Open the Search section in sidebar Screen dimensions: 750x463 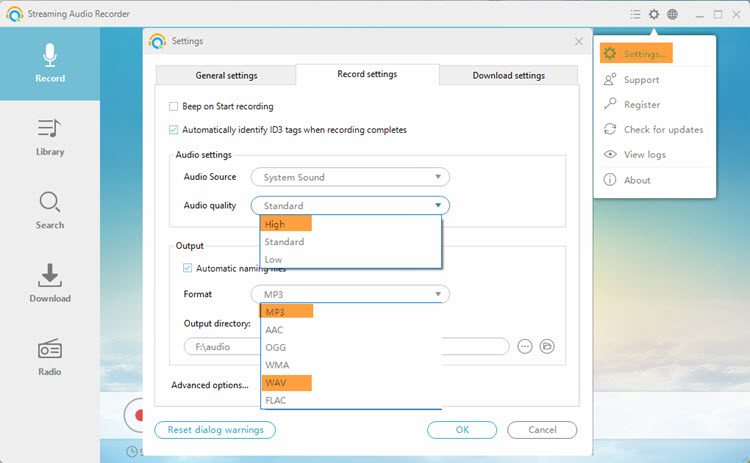[x=49, y=210]
